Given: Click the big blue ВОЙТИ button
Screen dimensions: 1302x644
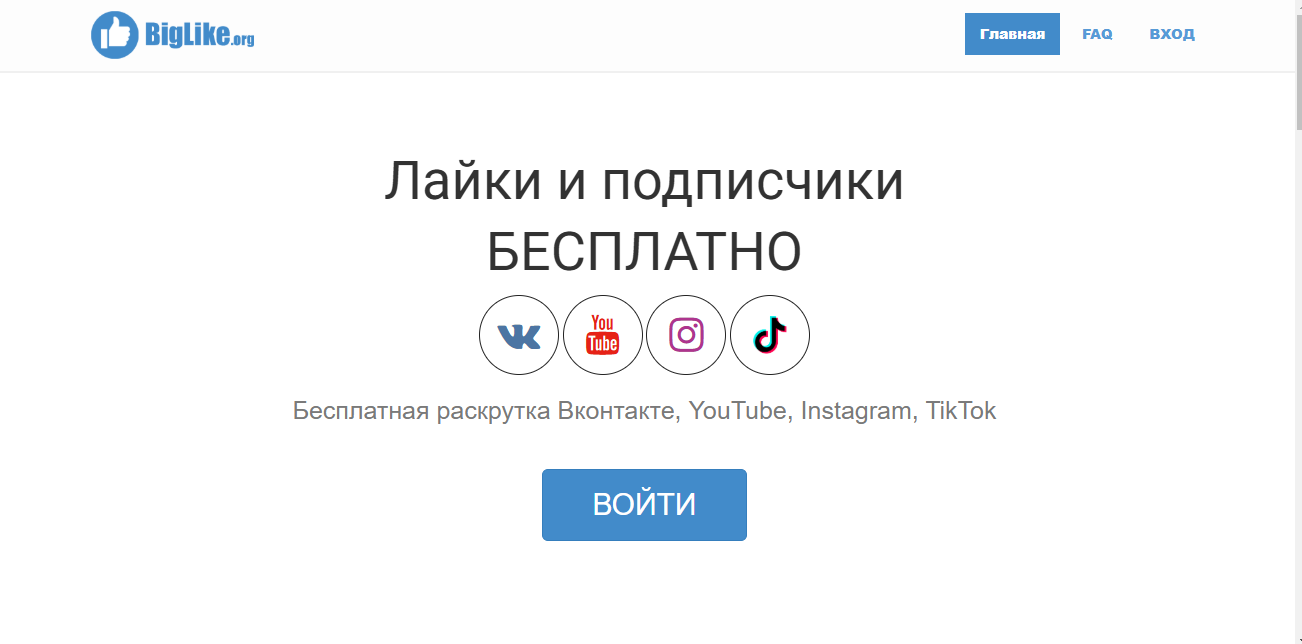Looking at the screenshot, I should pos(644,505).
